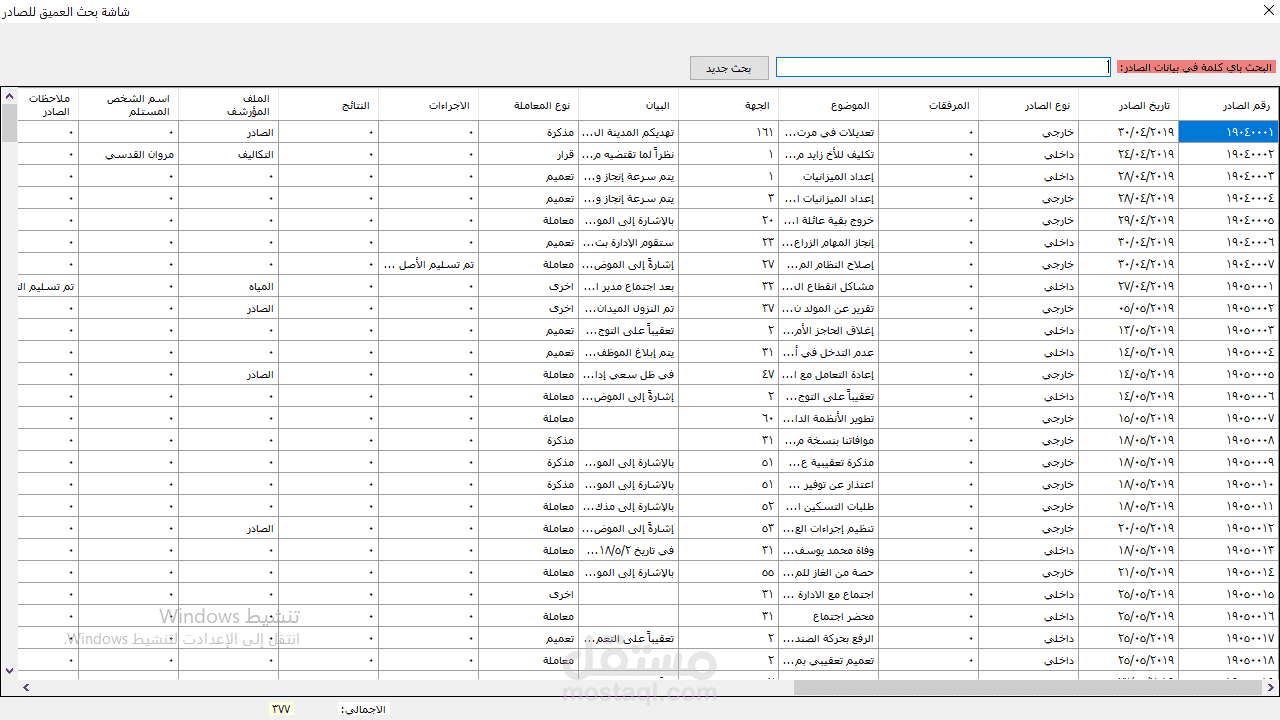Sort by تاريخ الصادر column header
Screen dimensions: 1280x720
click(1128, 105)
